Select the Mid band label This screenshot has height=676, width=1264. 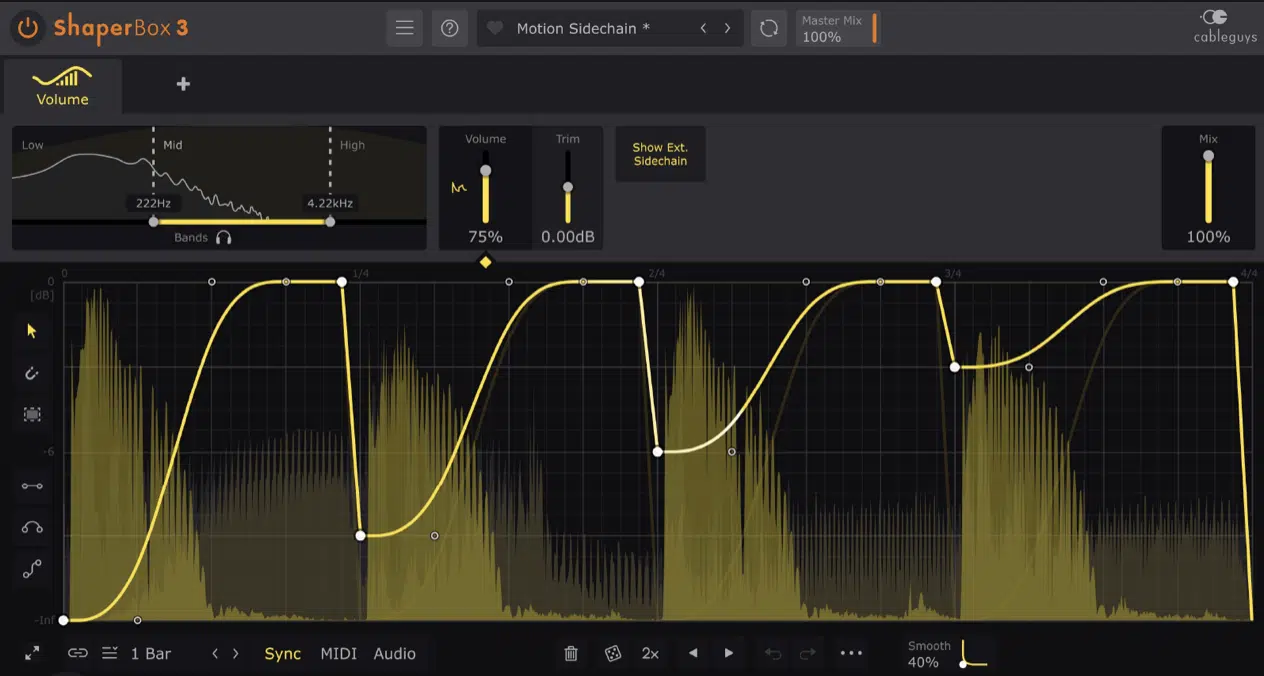coord(173,145)
